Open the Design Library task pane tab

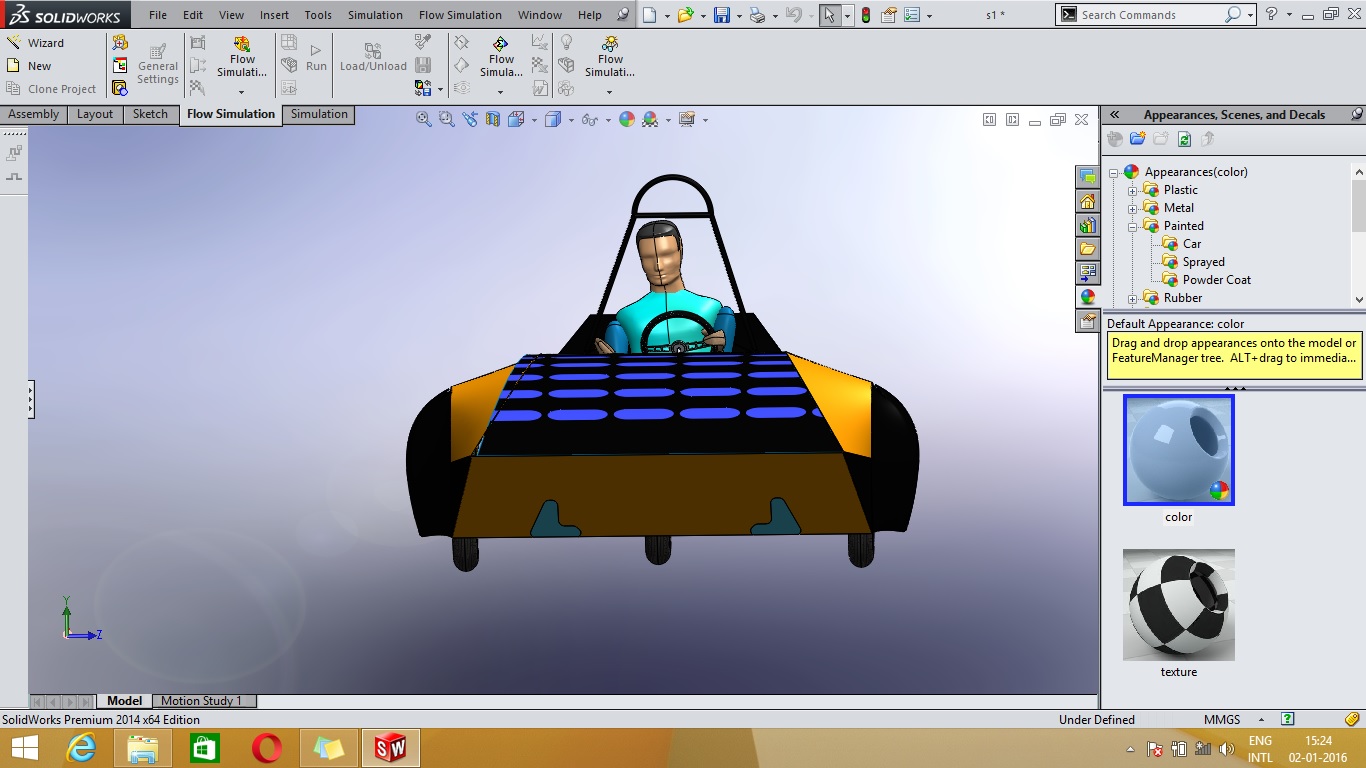coord(1088,225)
